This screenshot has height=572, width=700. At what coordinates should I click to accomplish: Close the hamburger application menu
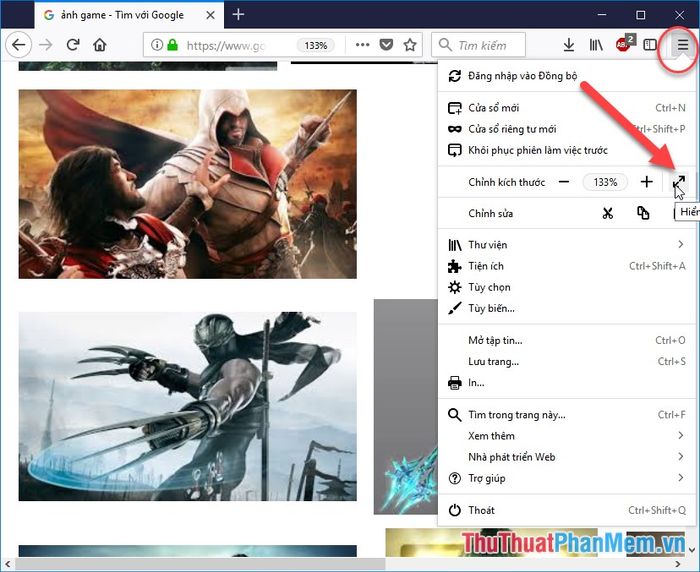click(x=682, y=45)
